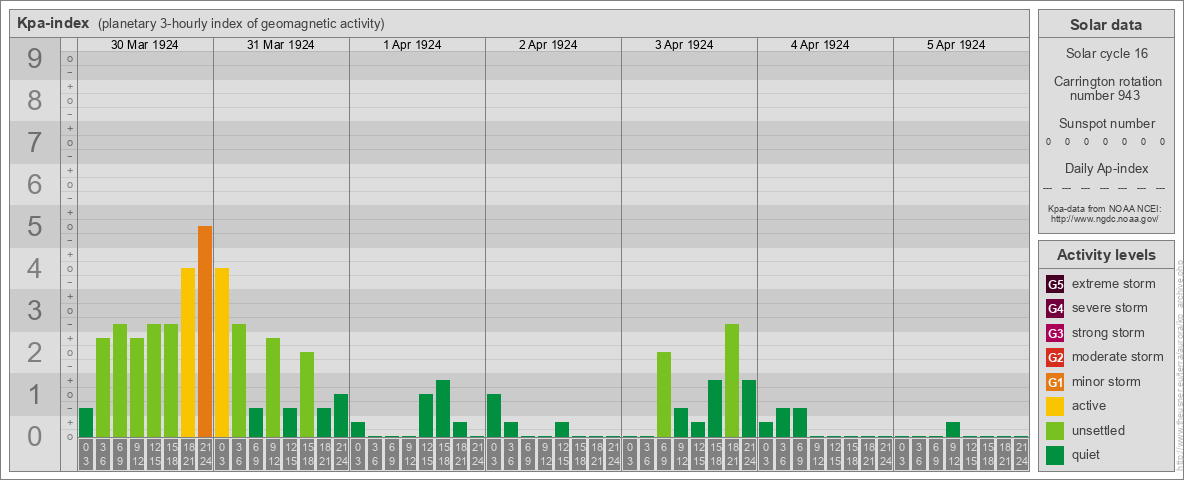Select the yellow 31 Mar 0-3 bar

tap(222, 352)
